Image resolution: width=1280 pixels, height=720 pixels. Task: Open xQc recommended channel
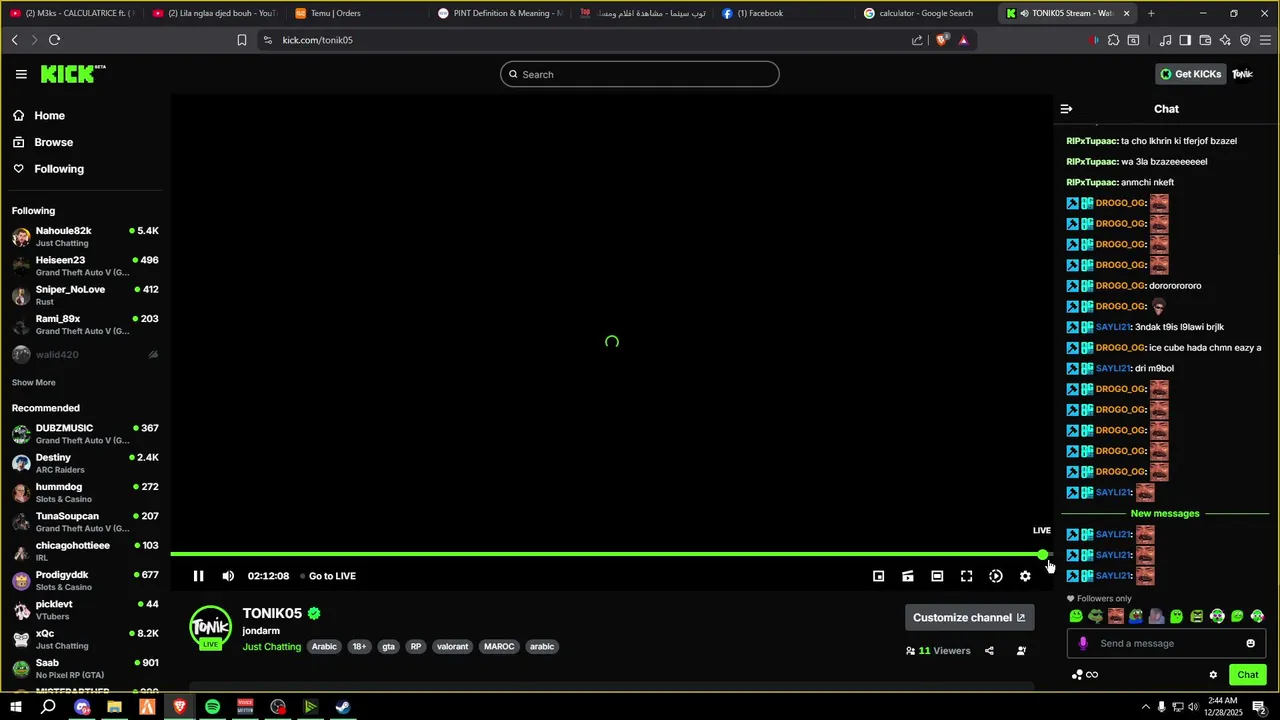85,639
